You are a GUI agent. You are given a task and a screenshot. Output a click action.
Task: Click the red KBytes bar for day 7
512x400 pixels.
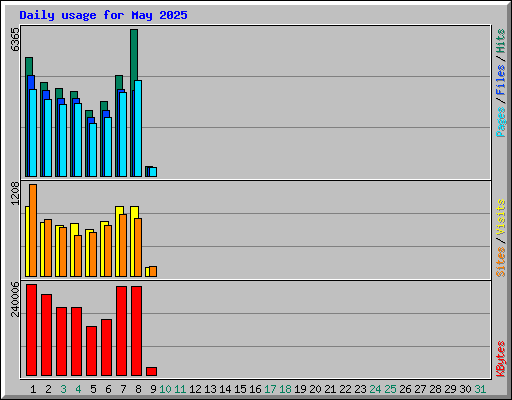121,331
